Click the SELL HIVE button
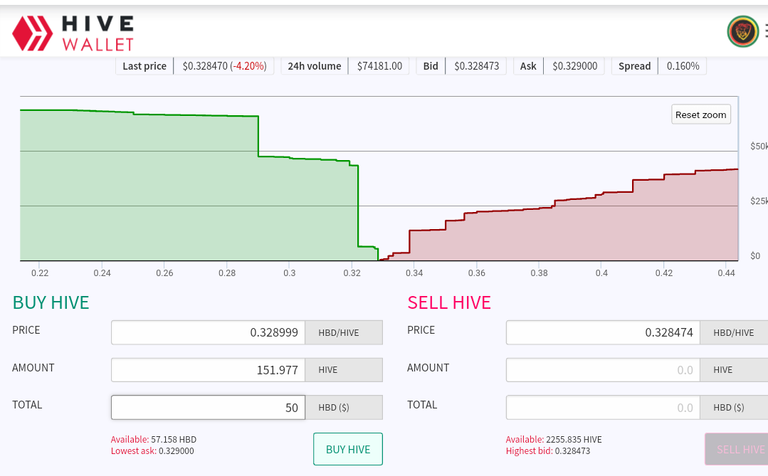This screenshot has width=768, height=476. coord(737,449)
